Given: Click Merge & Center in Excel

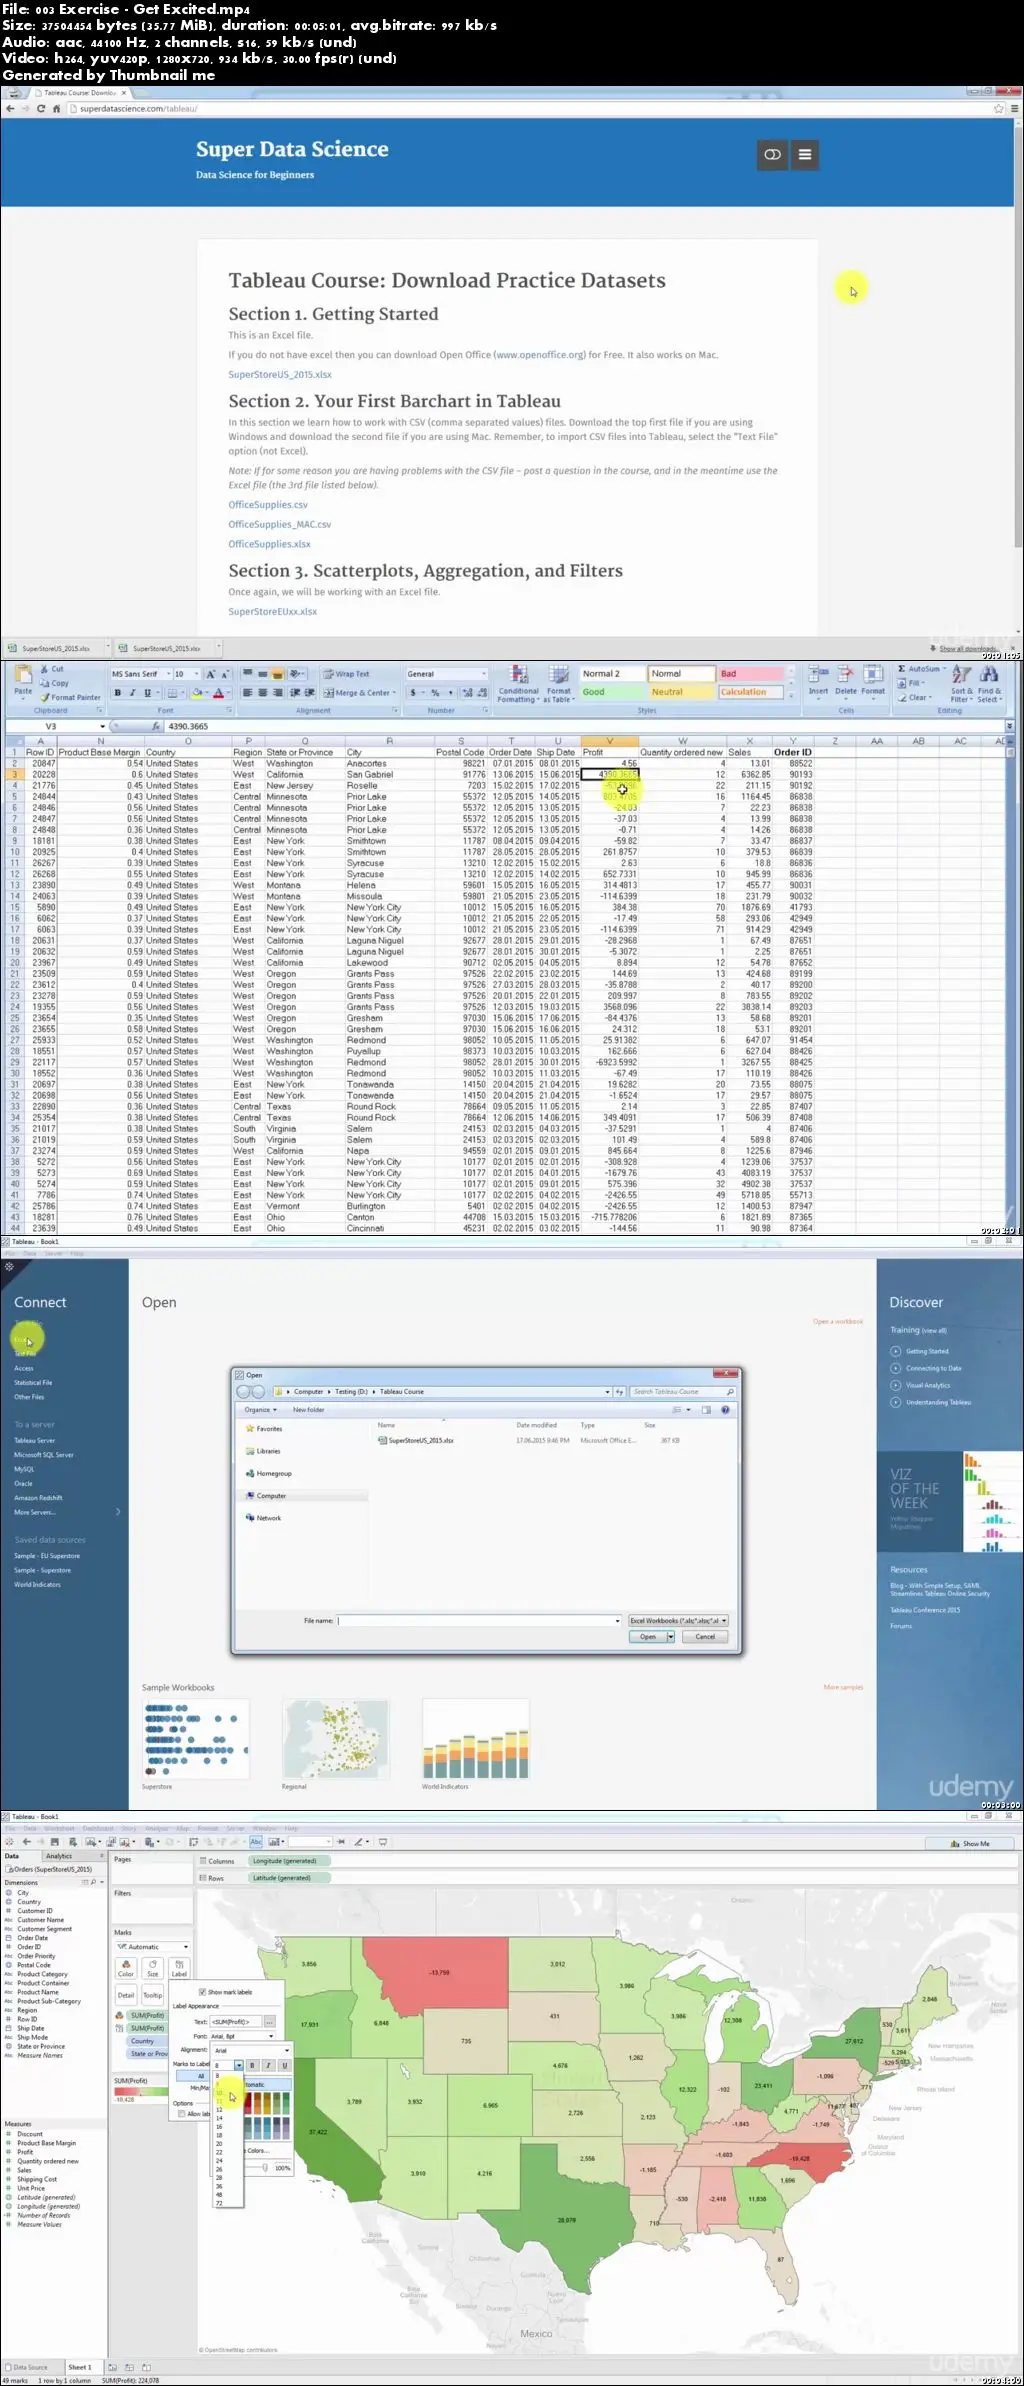Looking at the screenshot, I should pos(357,692).
